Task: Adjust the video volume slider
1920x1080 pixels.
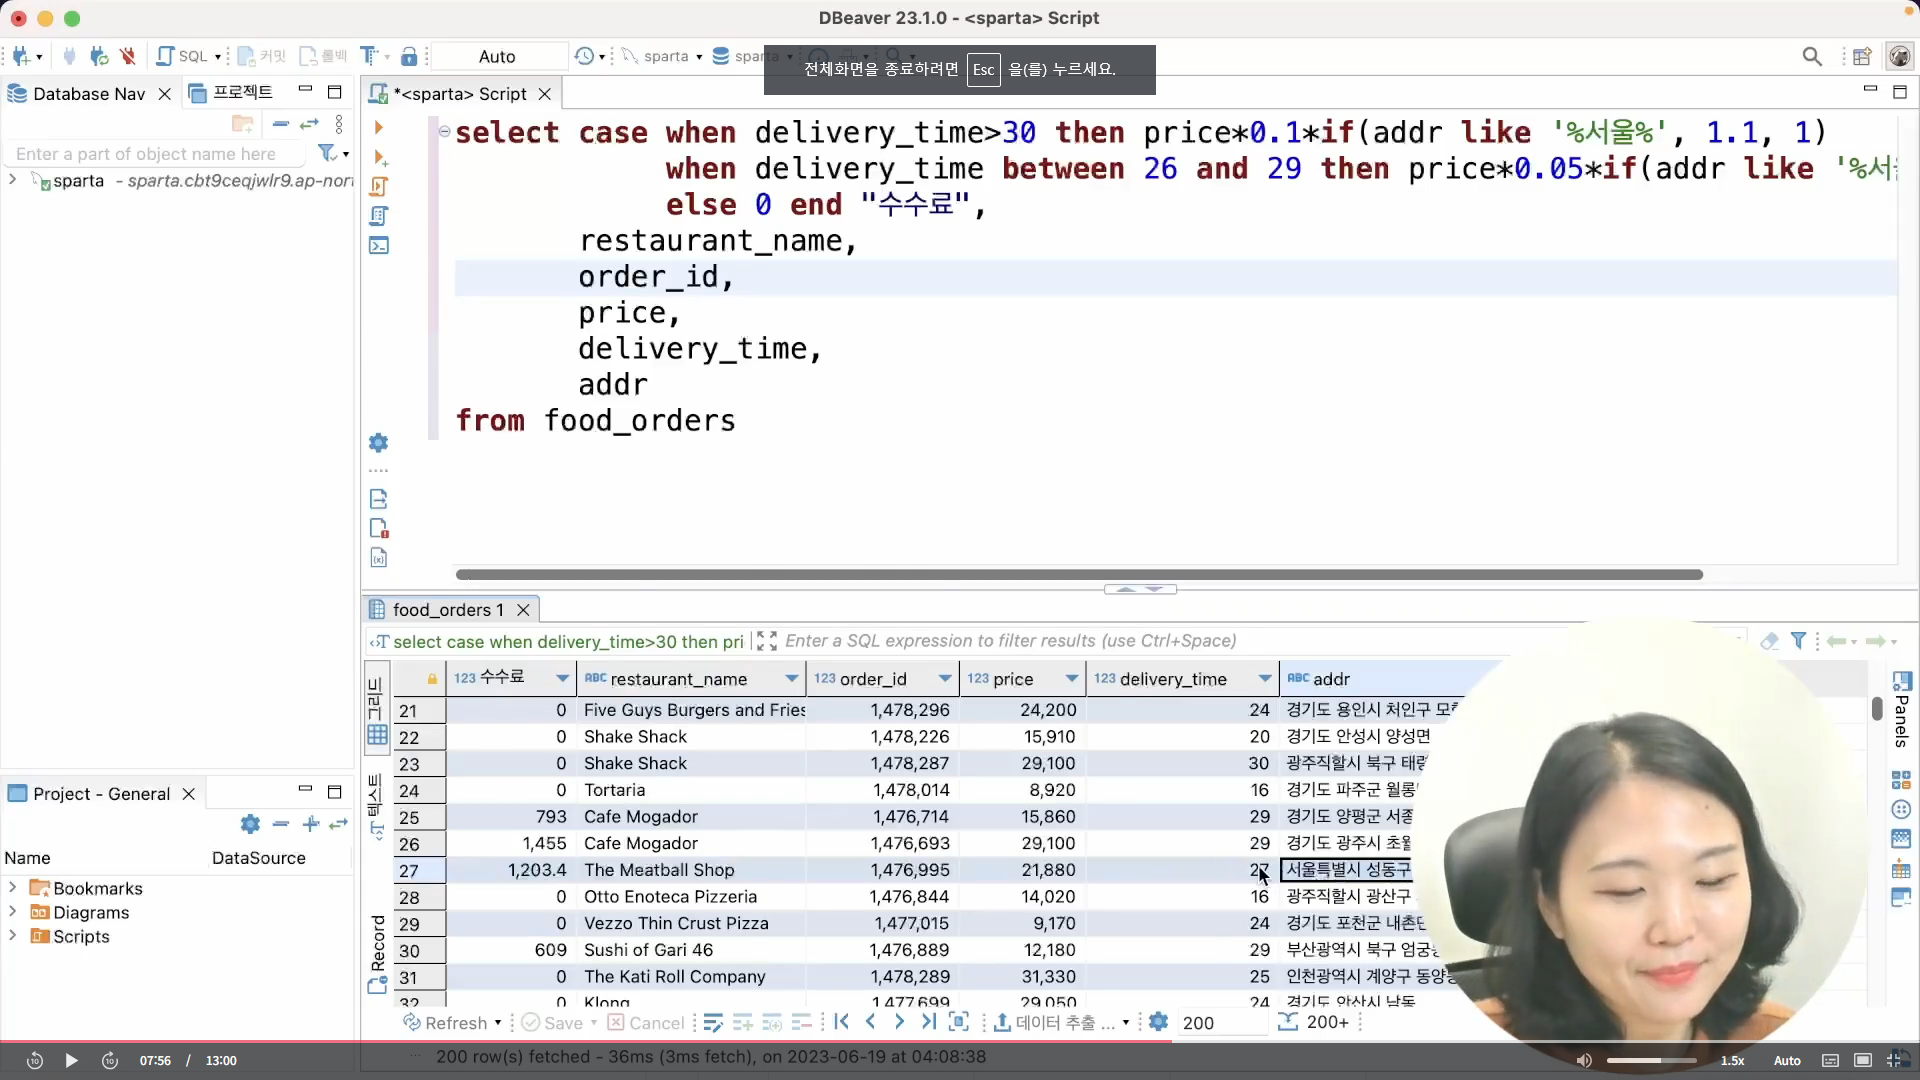Action: point(1651,1061)
